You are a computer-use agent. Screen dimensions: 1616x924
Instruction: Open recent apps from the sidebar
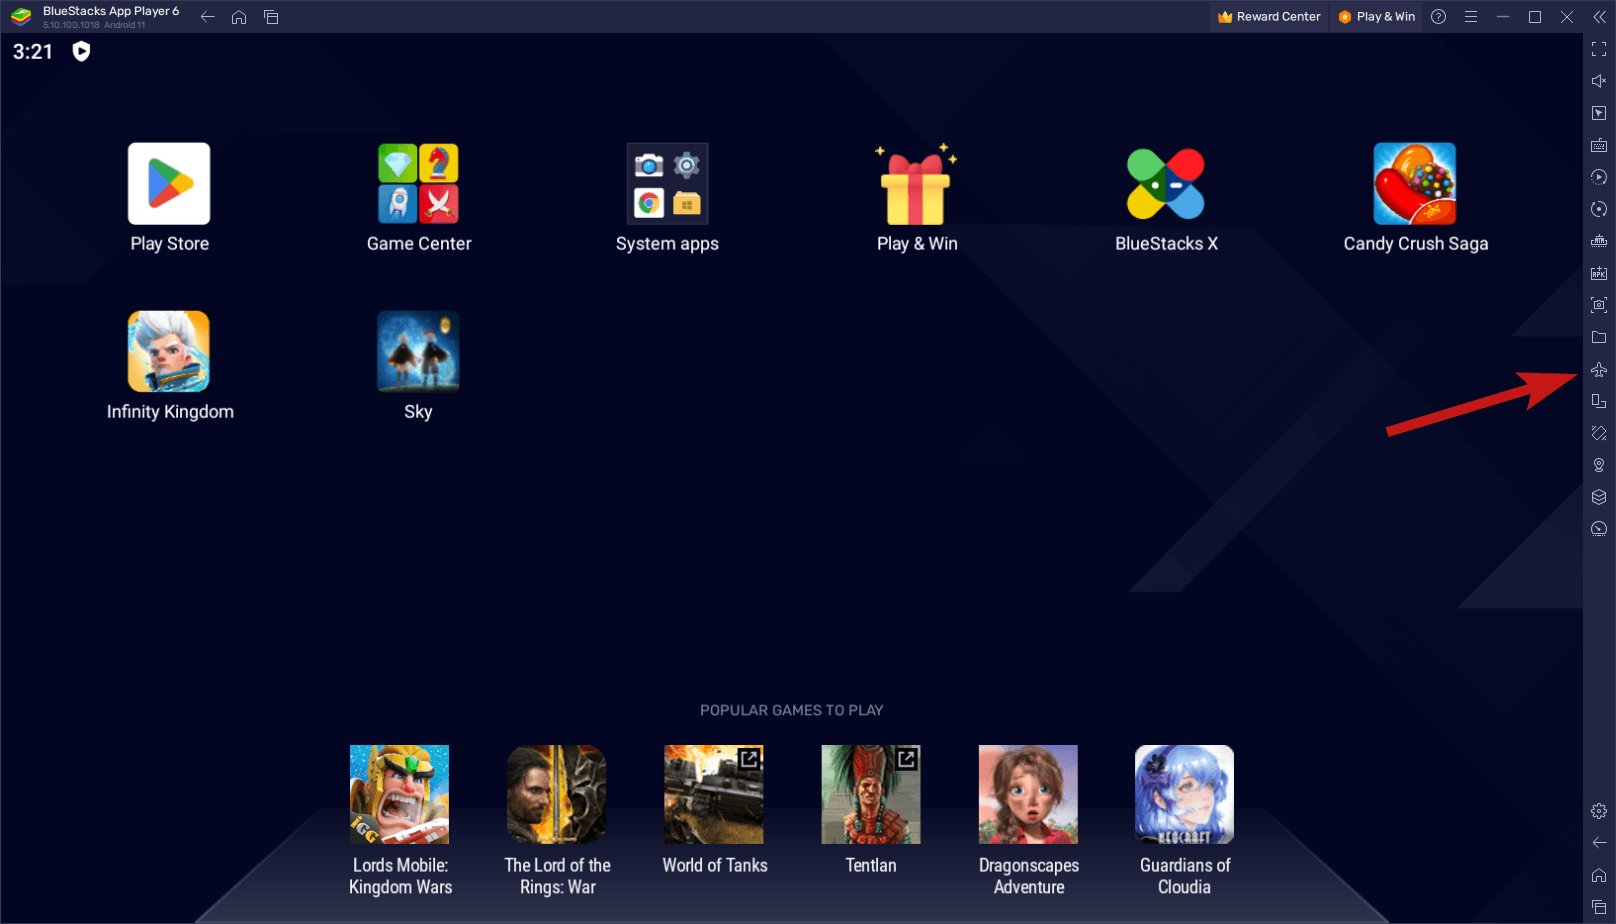click(1599, 907)
